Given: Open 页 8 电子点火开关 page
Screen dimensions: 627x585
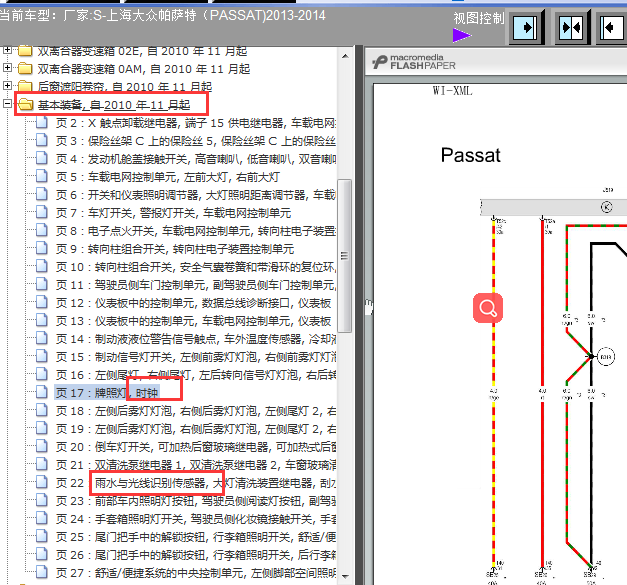Looking at the screenshot, I should (196, 231).
